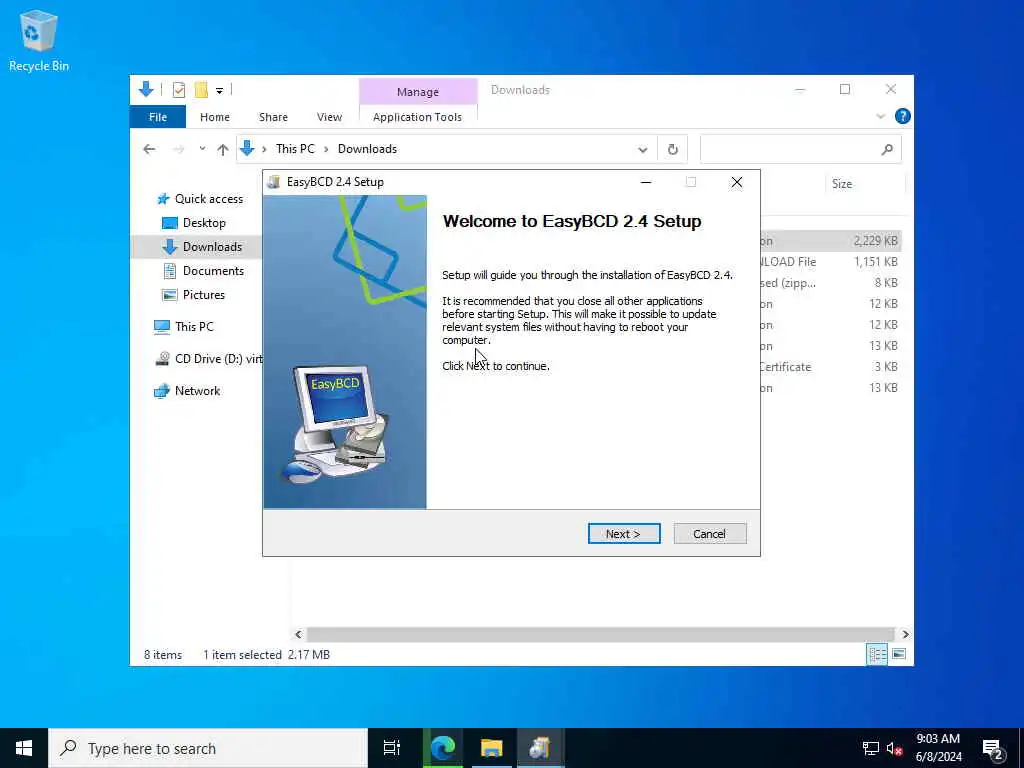The width and height of the screenshot is (1024, 768).
Task: Open the Share ribbon tab
Action: [x=273, y=117]
